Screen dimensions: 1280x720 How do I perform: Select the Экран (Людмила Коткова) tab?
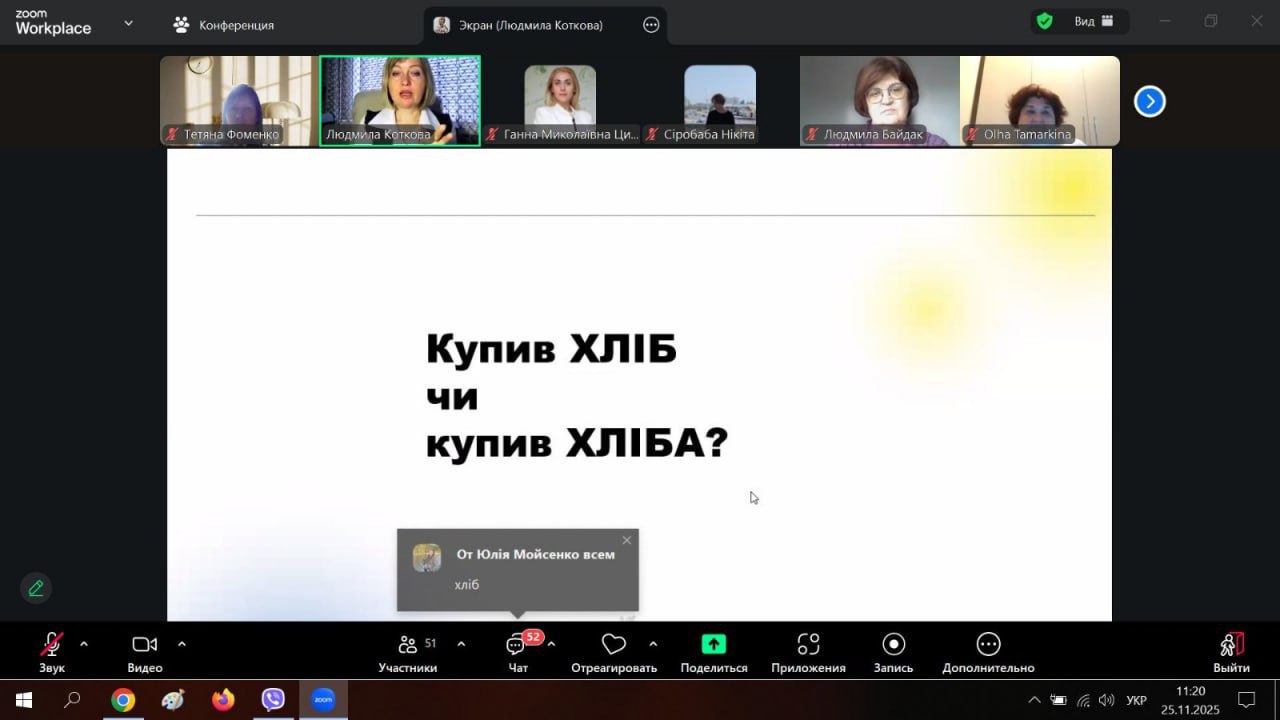[530, 25]
